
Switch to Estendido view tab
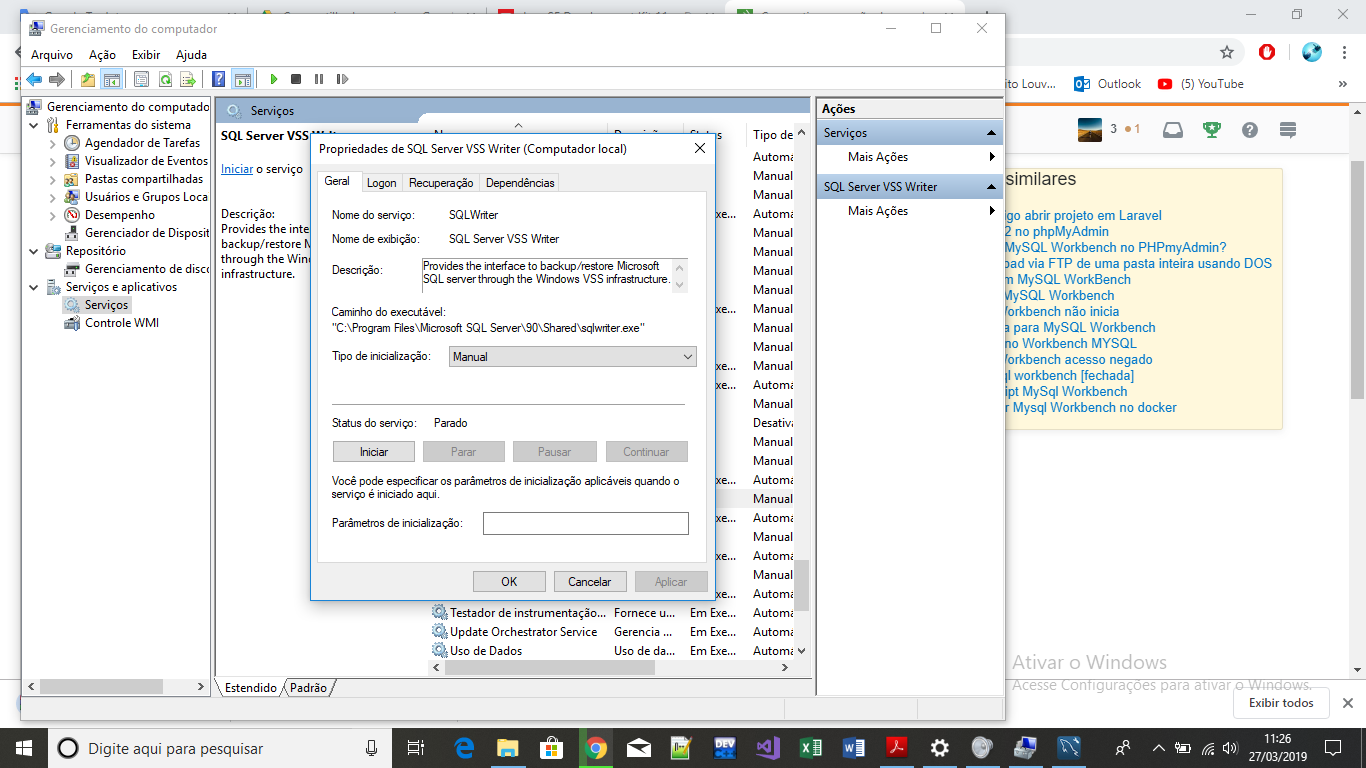click(x=250, y=688)
